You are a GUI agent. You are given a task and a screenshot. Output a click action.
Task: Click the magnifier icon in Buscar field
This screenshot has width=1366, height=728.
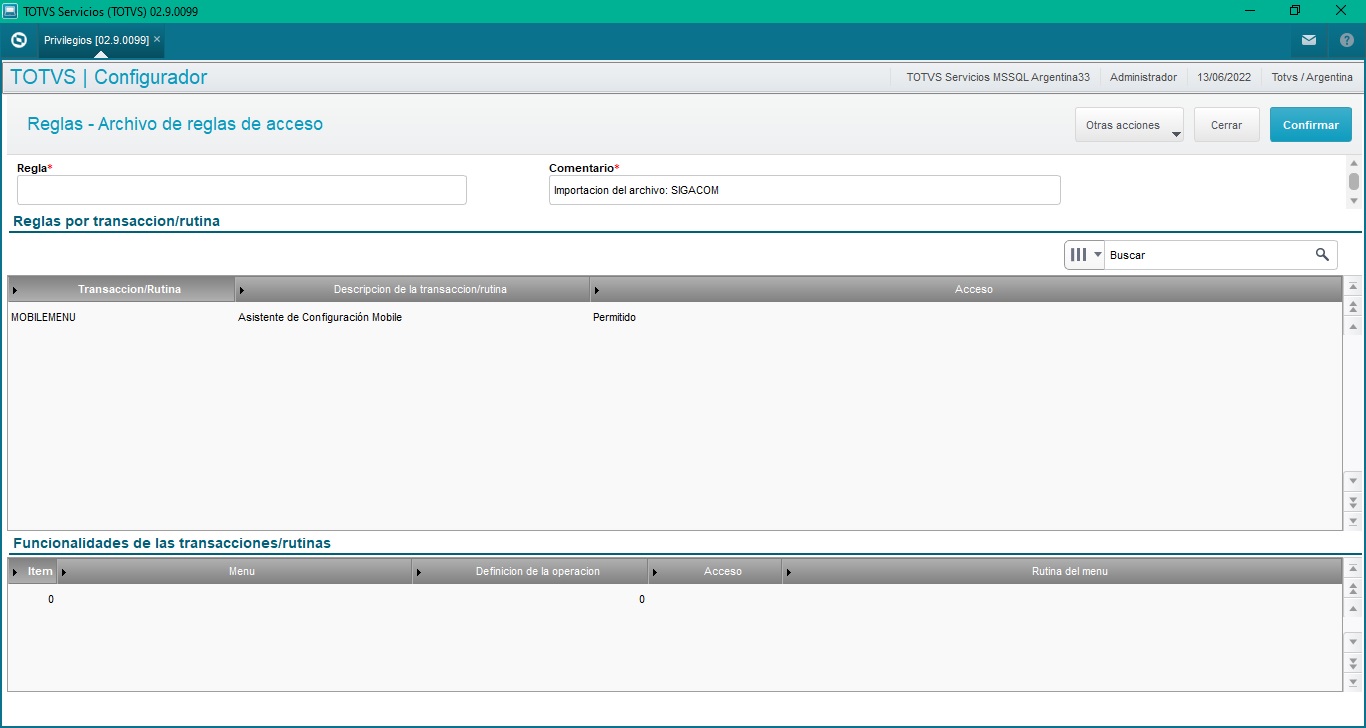1322,255
